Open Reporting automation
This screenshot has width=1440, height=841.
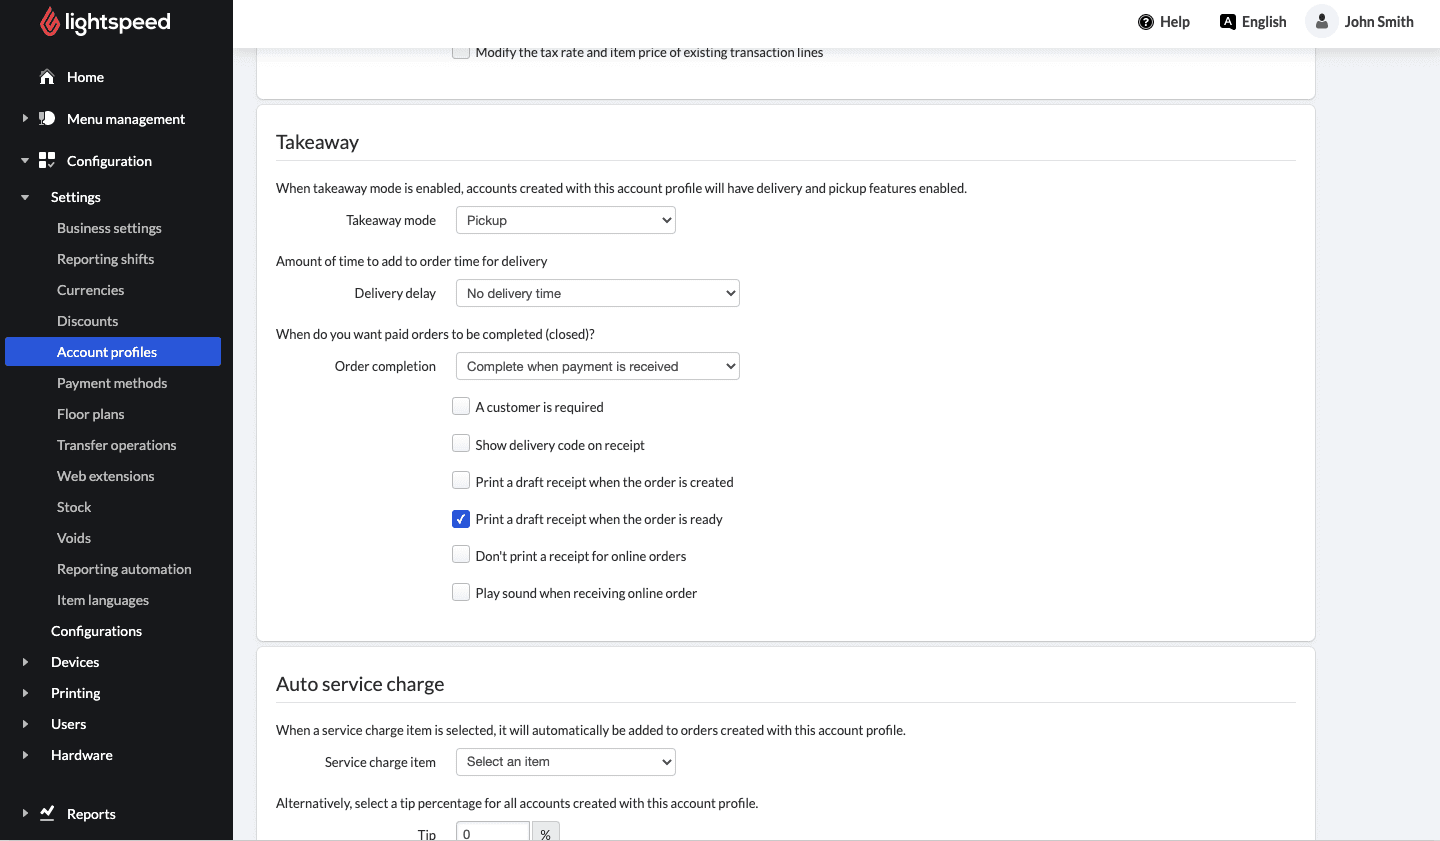[124, 569]
